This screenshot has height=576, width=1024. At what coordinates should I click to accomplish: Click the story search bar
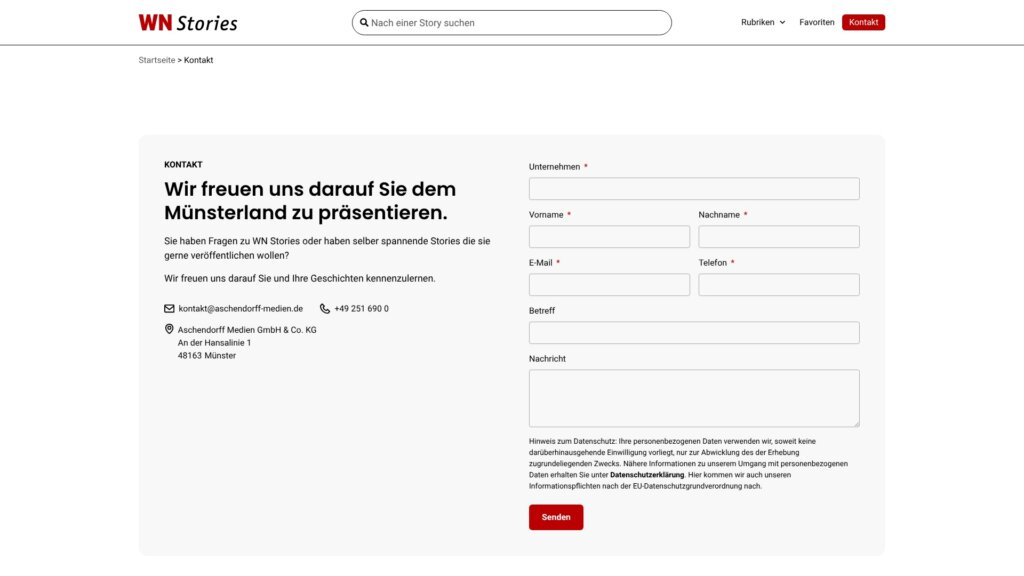pyautogui.click(x=511, y=21)
